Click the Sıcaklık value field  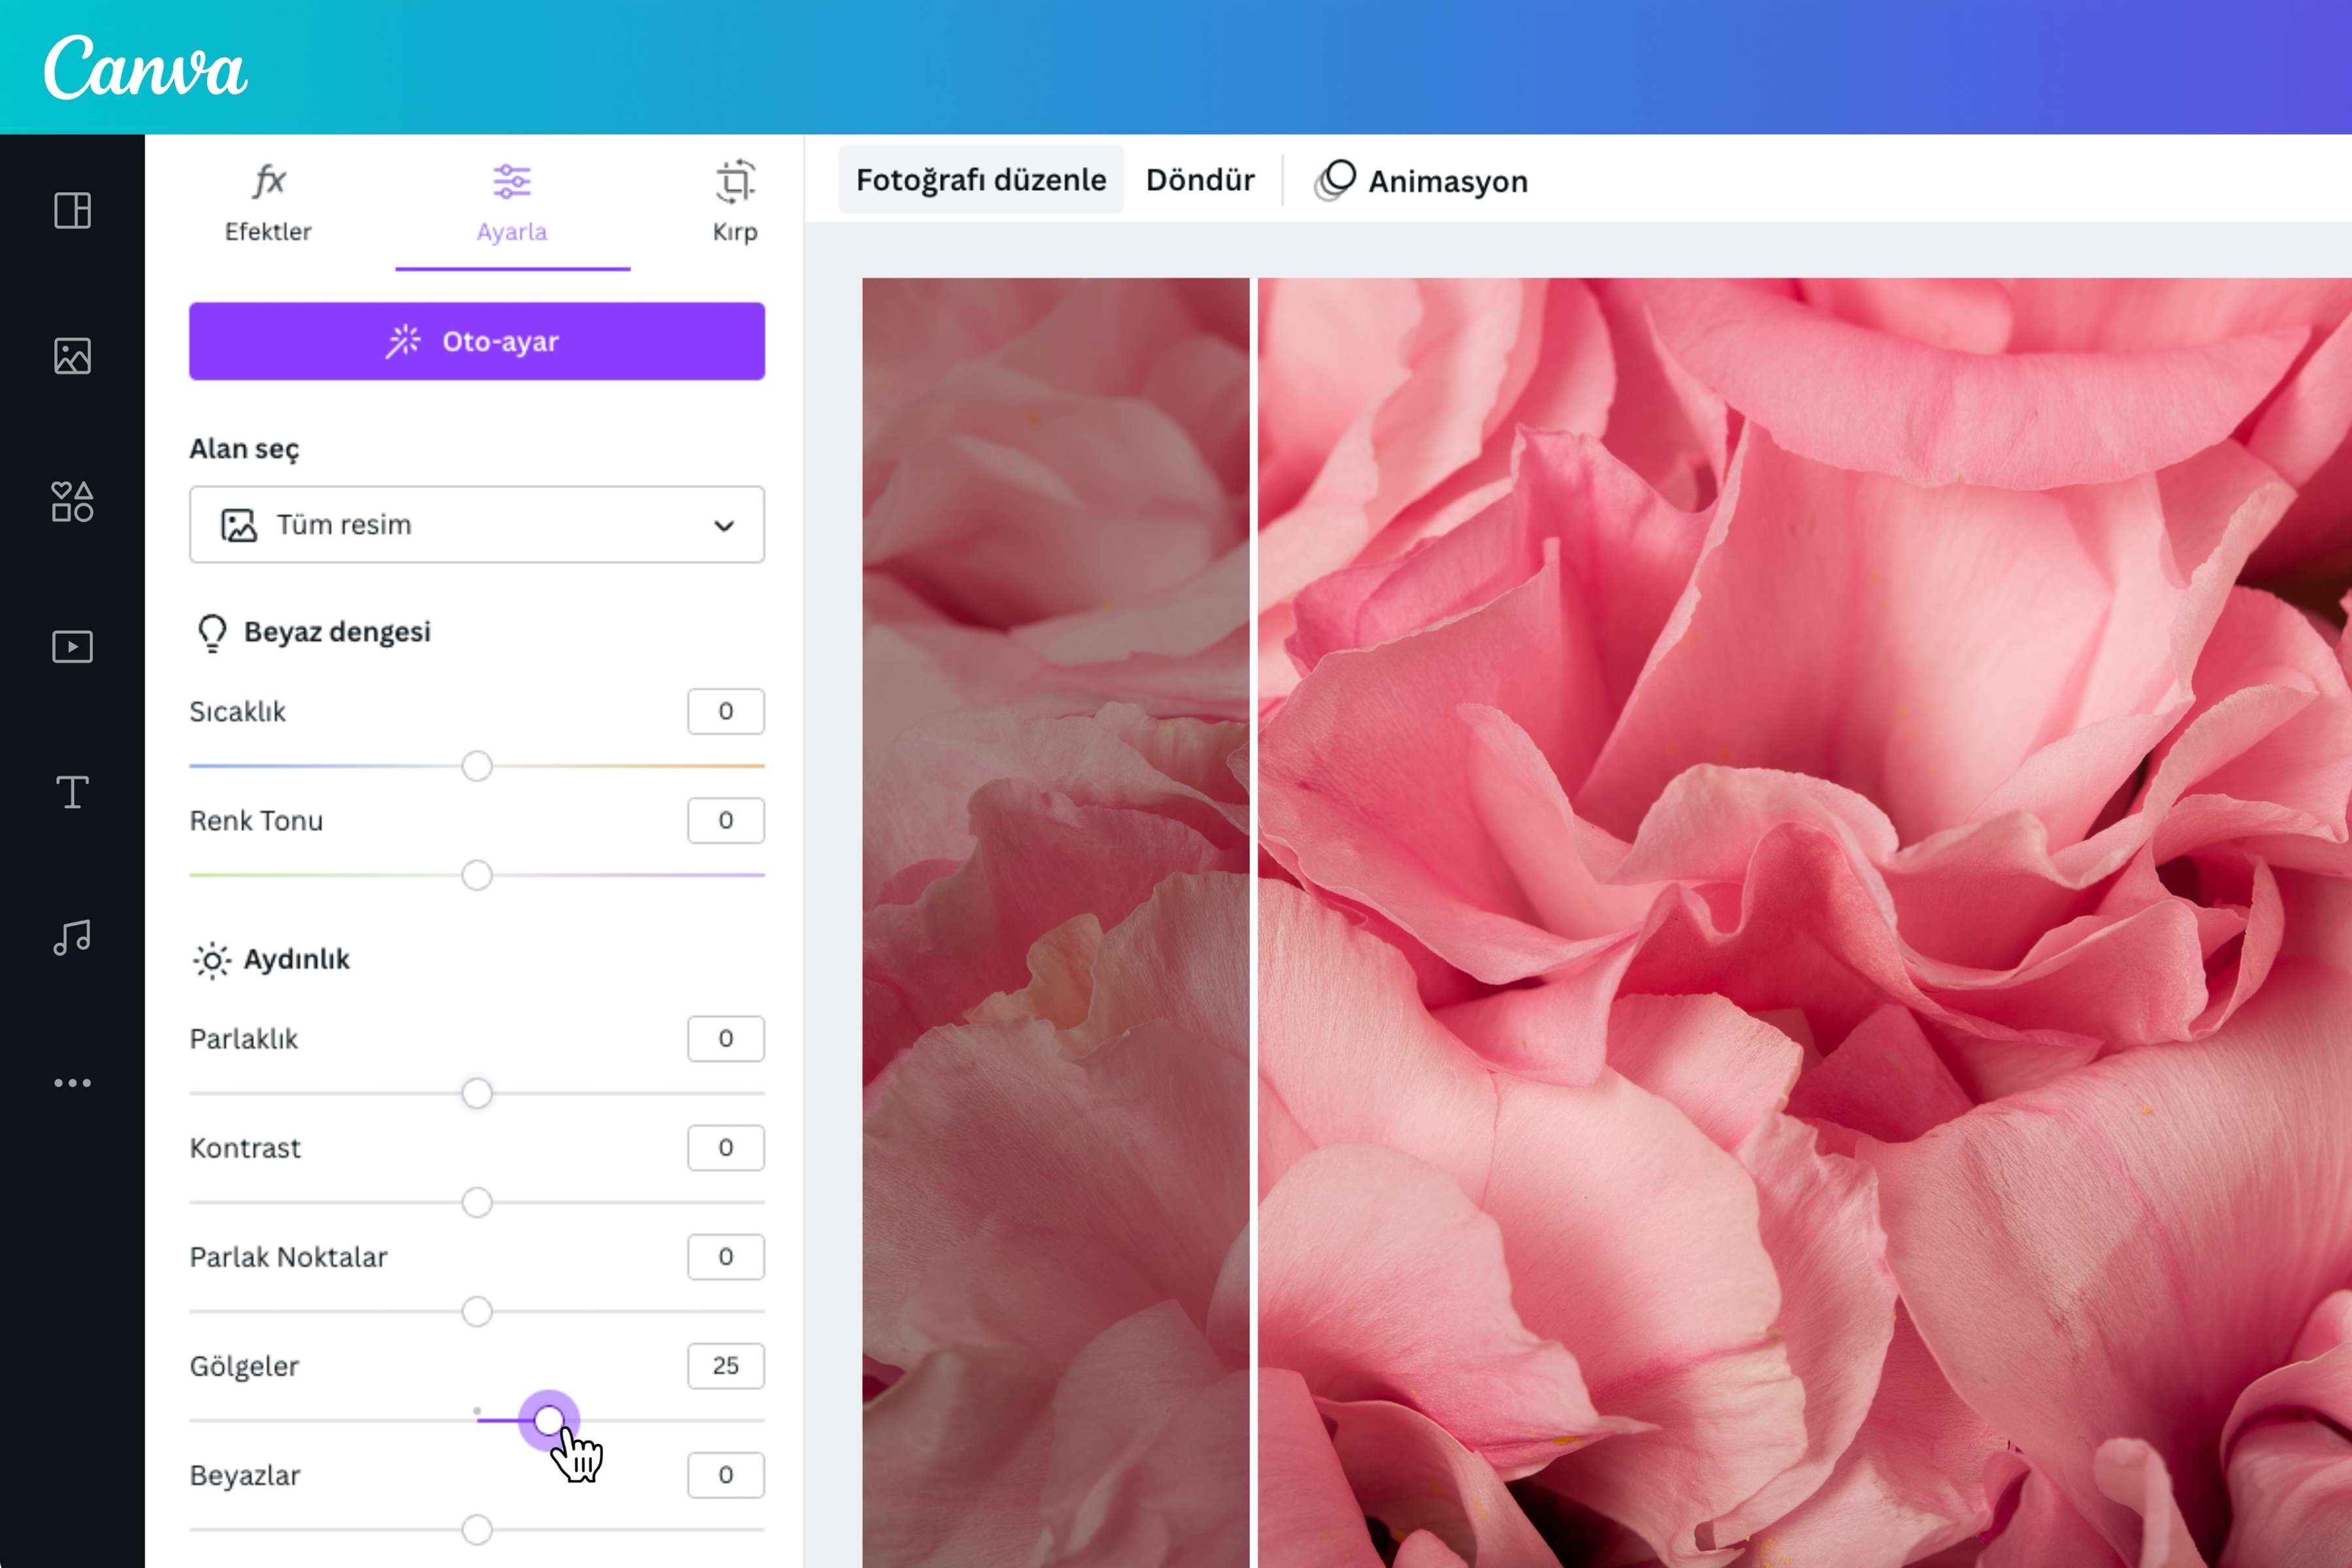tap(726, 711)
